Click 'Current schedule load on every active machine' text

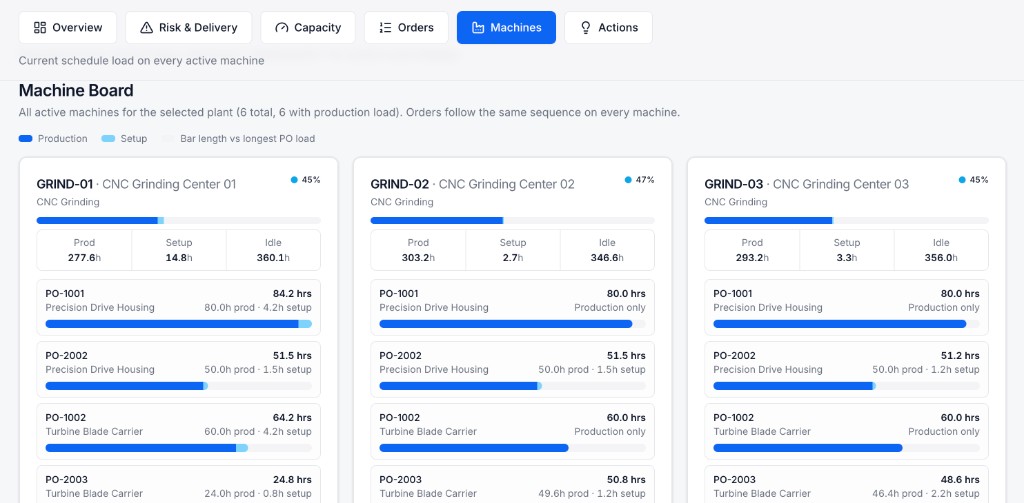pos(141,61)
